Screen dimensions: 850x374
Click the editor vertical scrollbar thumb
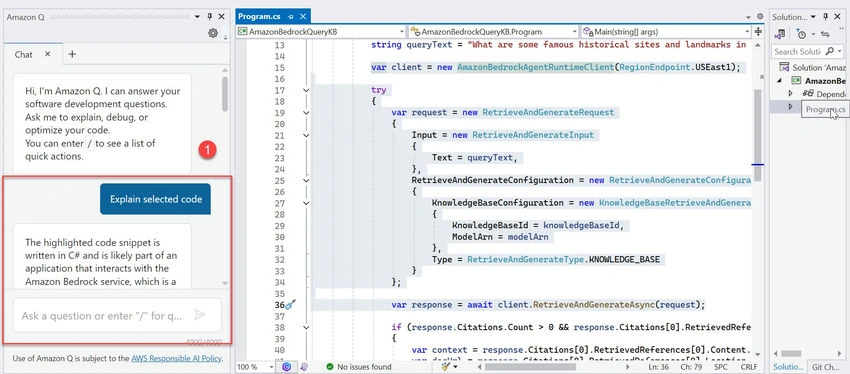tap(758, 136)
